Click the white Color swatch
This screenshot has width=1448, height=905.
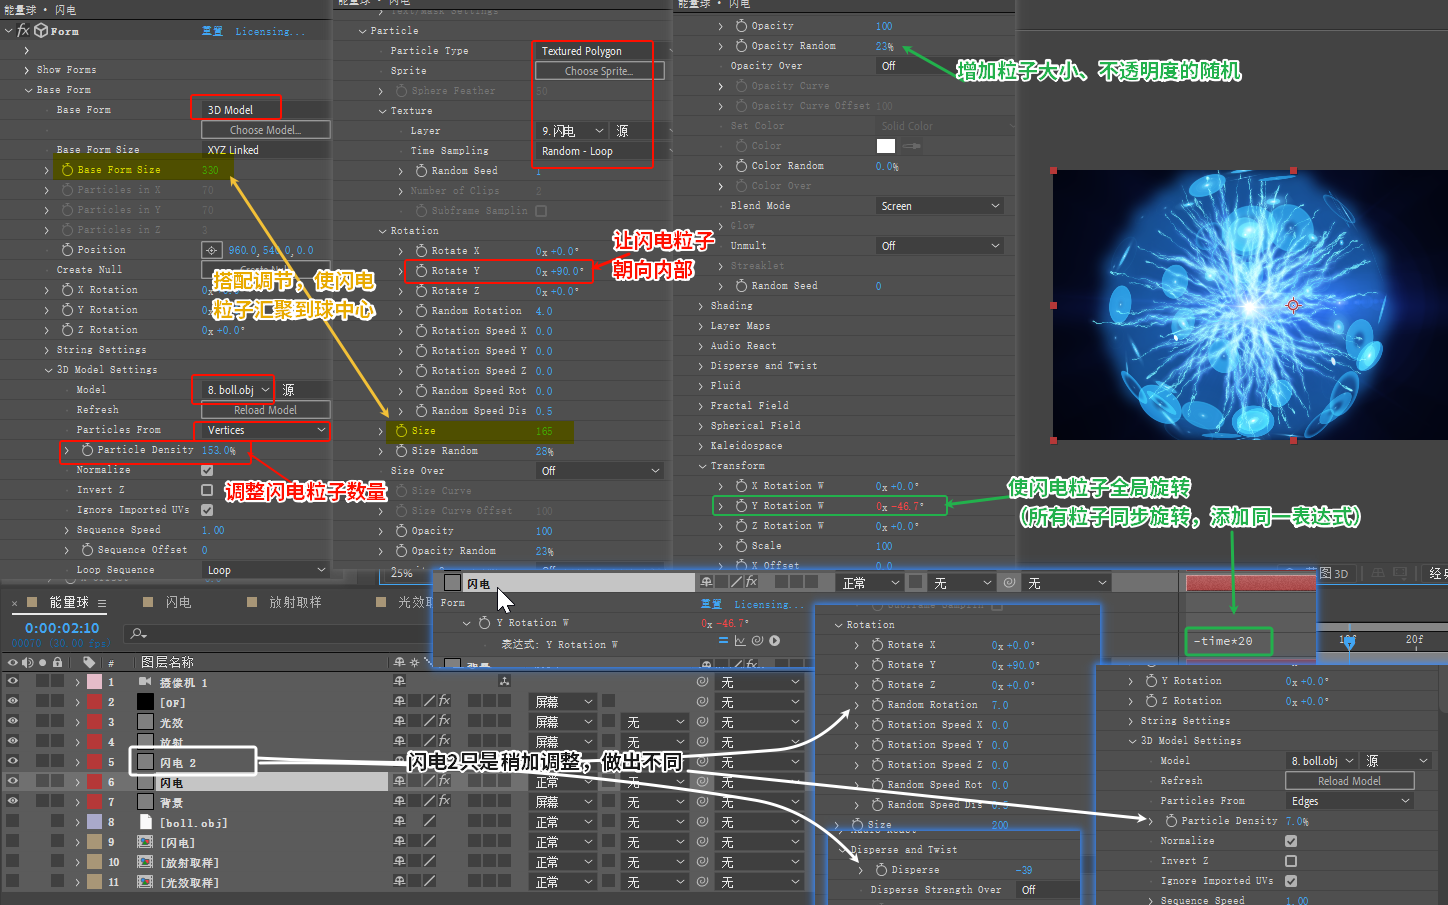(x=885, y=146)
